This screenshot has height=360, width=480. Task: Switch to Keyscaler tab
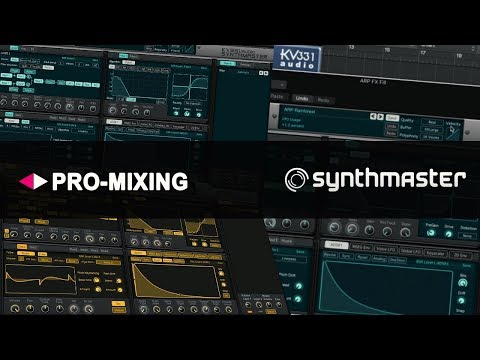(435, 253)
